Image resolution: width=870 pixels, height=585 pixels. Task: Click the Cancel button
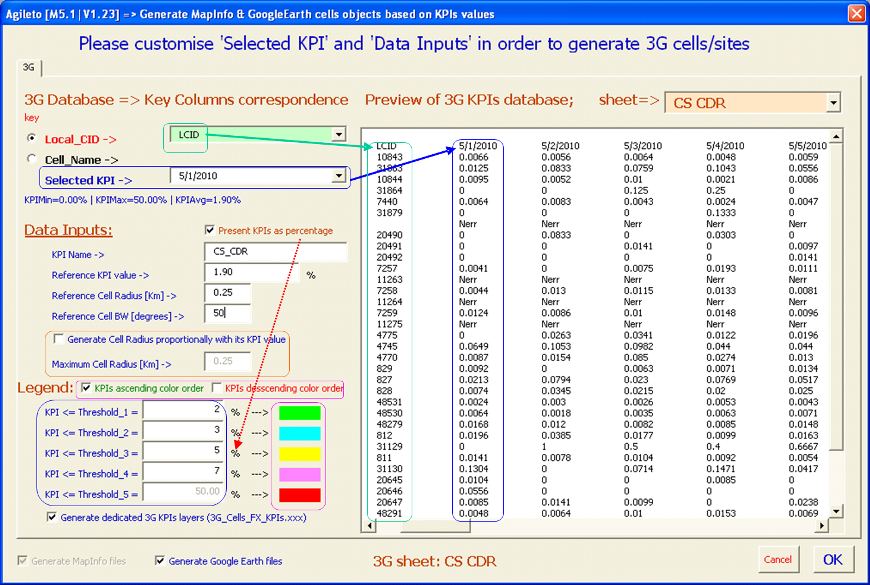point(777,560)
